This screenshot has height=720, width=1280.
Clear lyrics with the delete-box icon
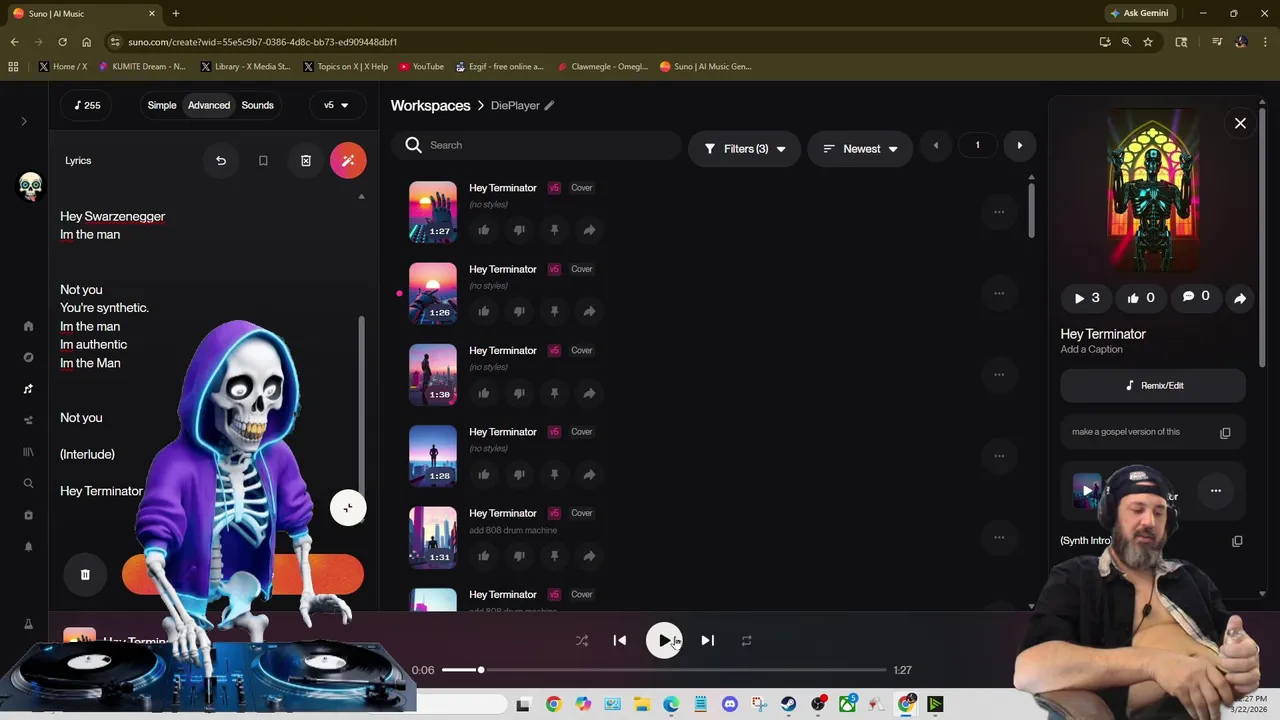click(x=306, y=160)
